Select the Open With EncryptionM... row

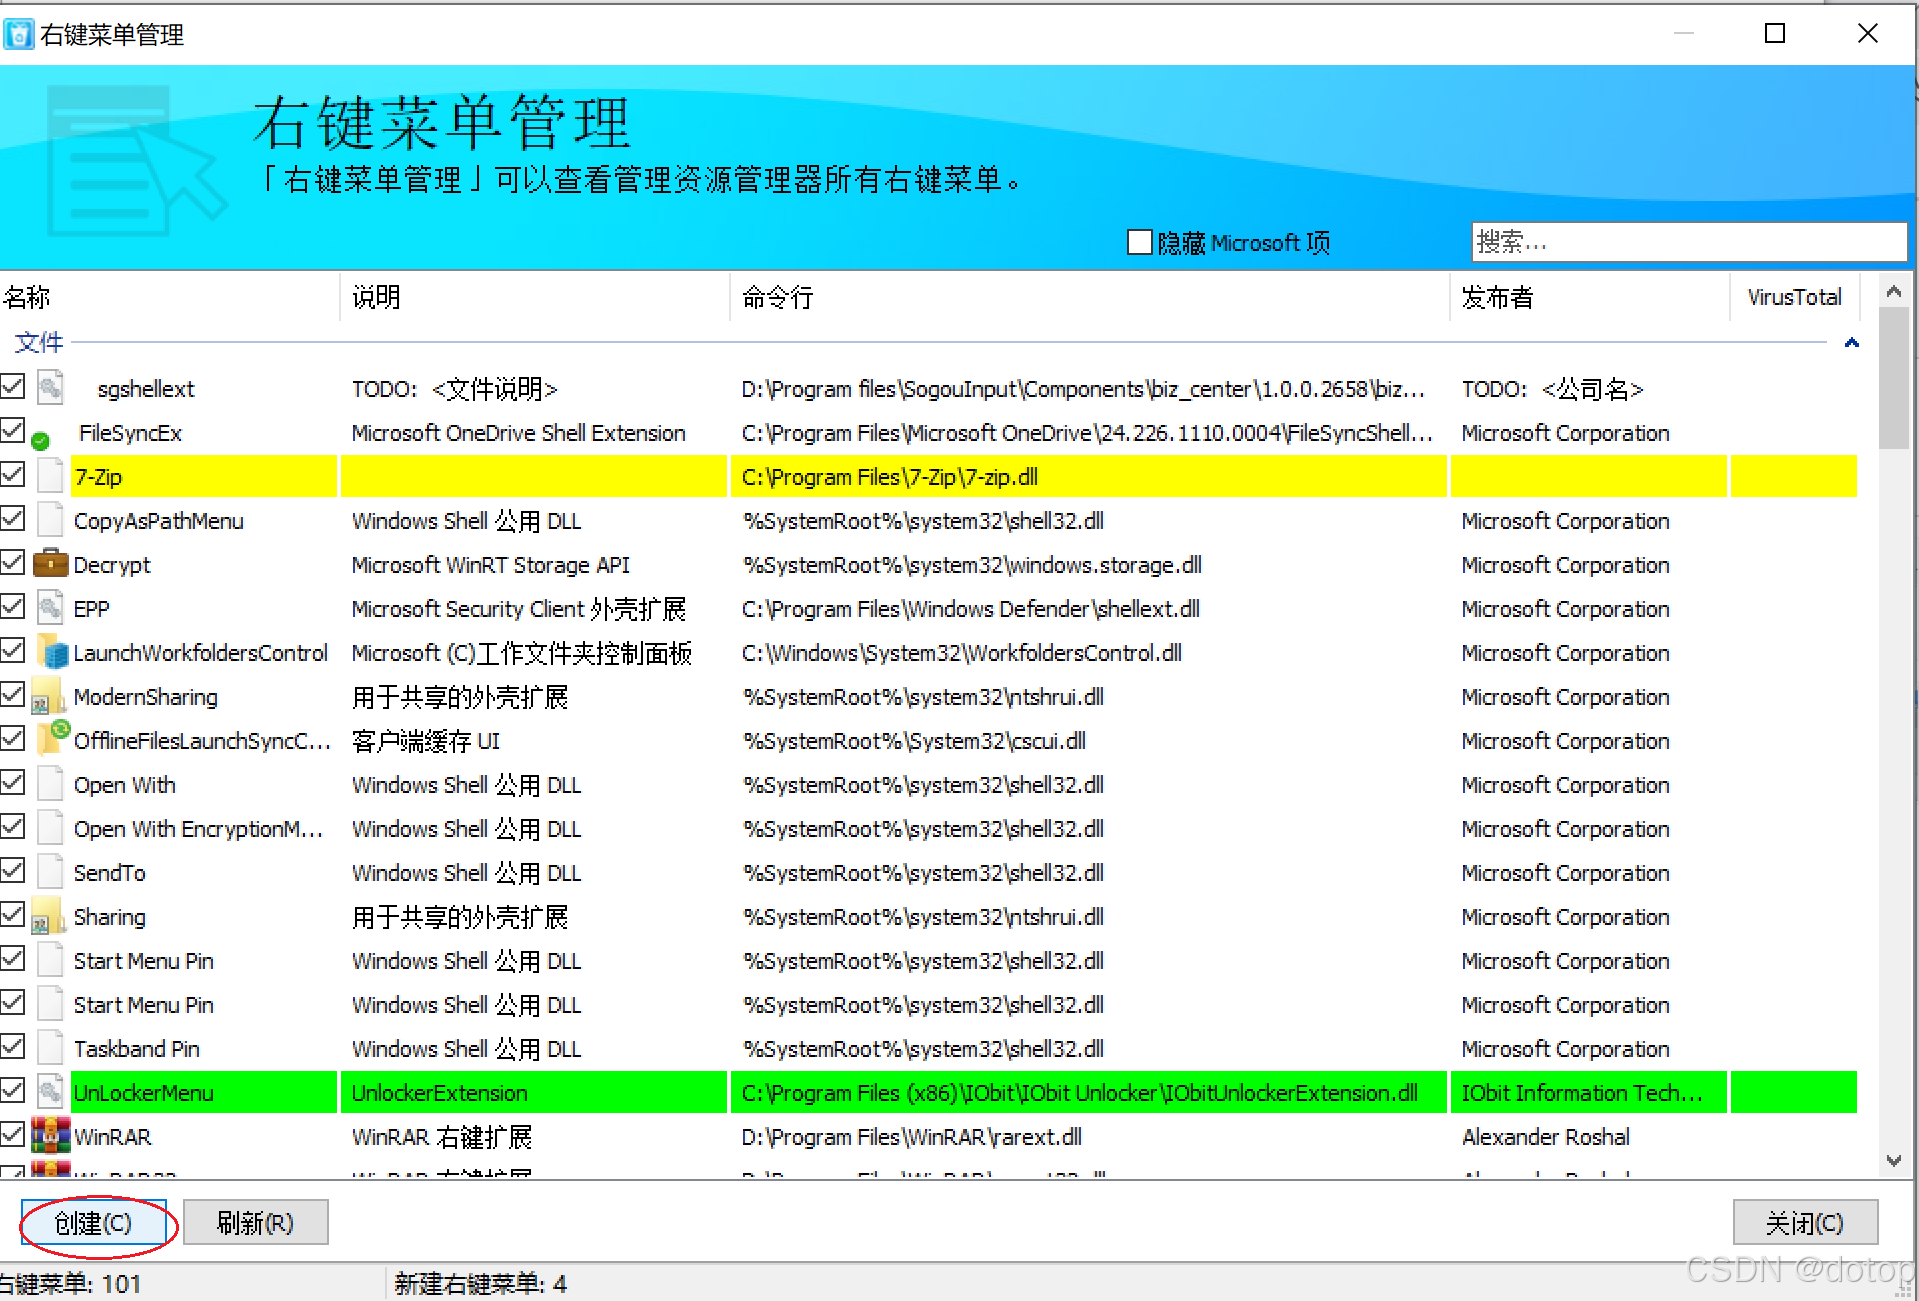pos(929,829)
